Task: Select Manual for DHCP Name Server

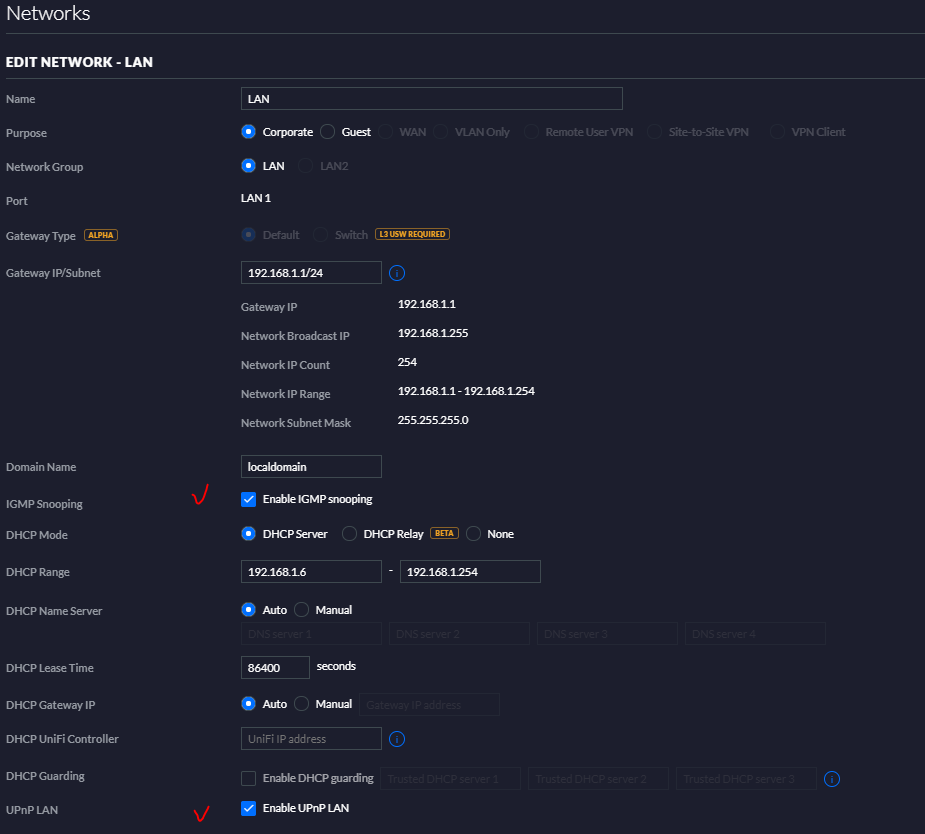Action: point(301,610)
